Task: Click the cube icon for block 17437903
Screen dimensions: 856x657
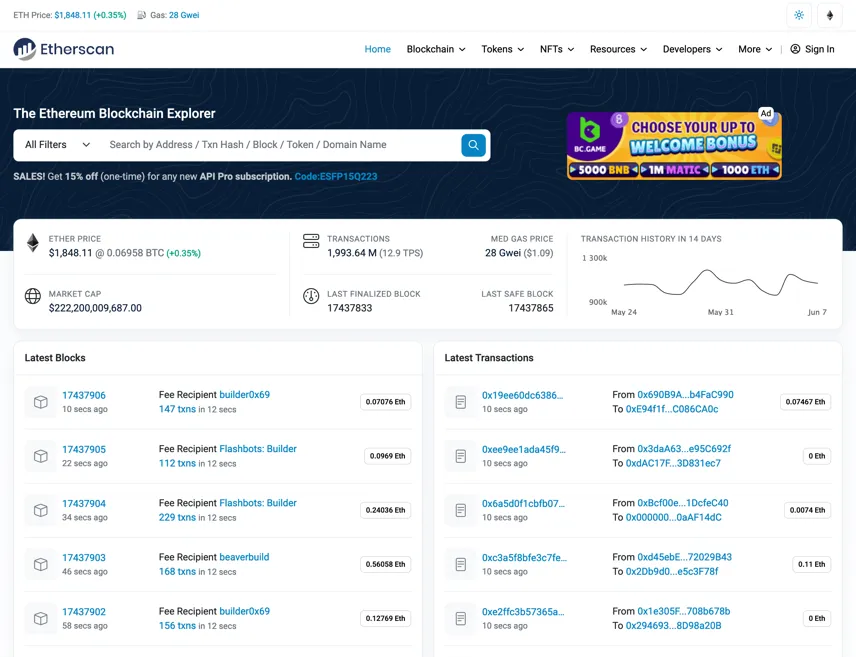Action: [x=40, y=564]
